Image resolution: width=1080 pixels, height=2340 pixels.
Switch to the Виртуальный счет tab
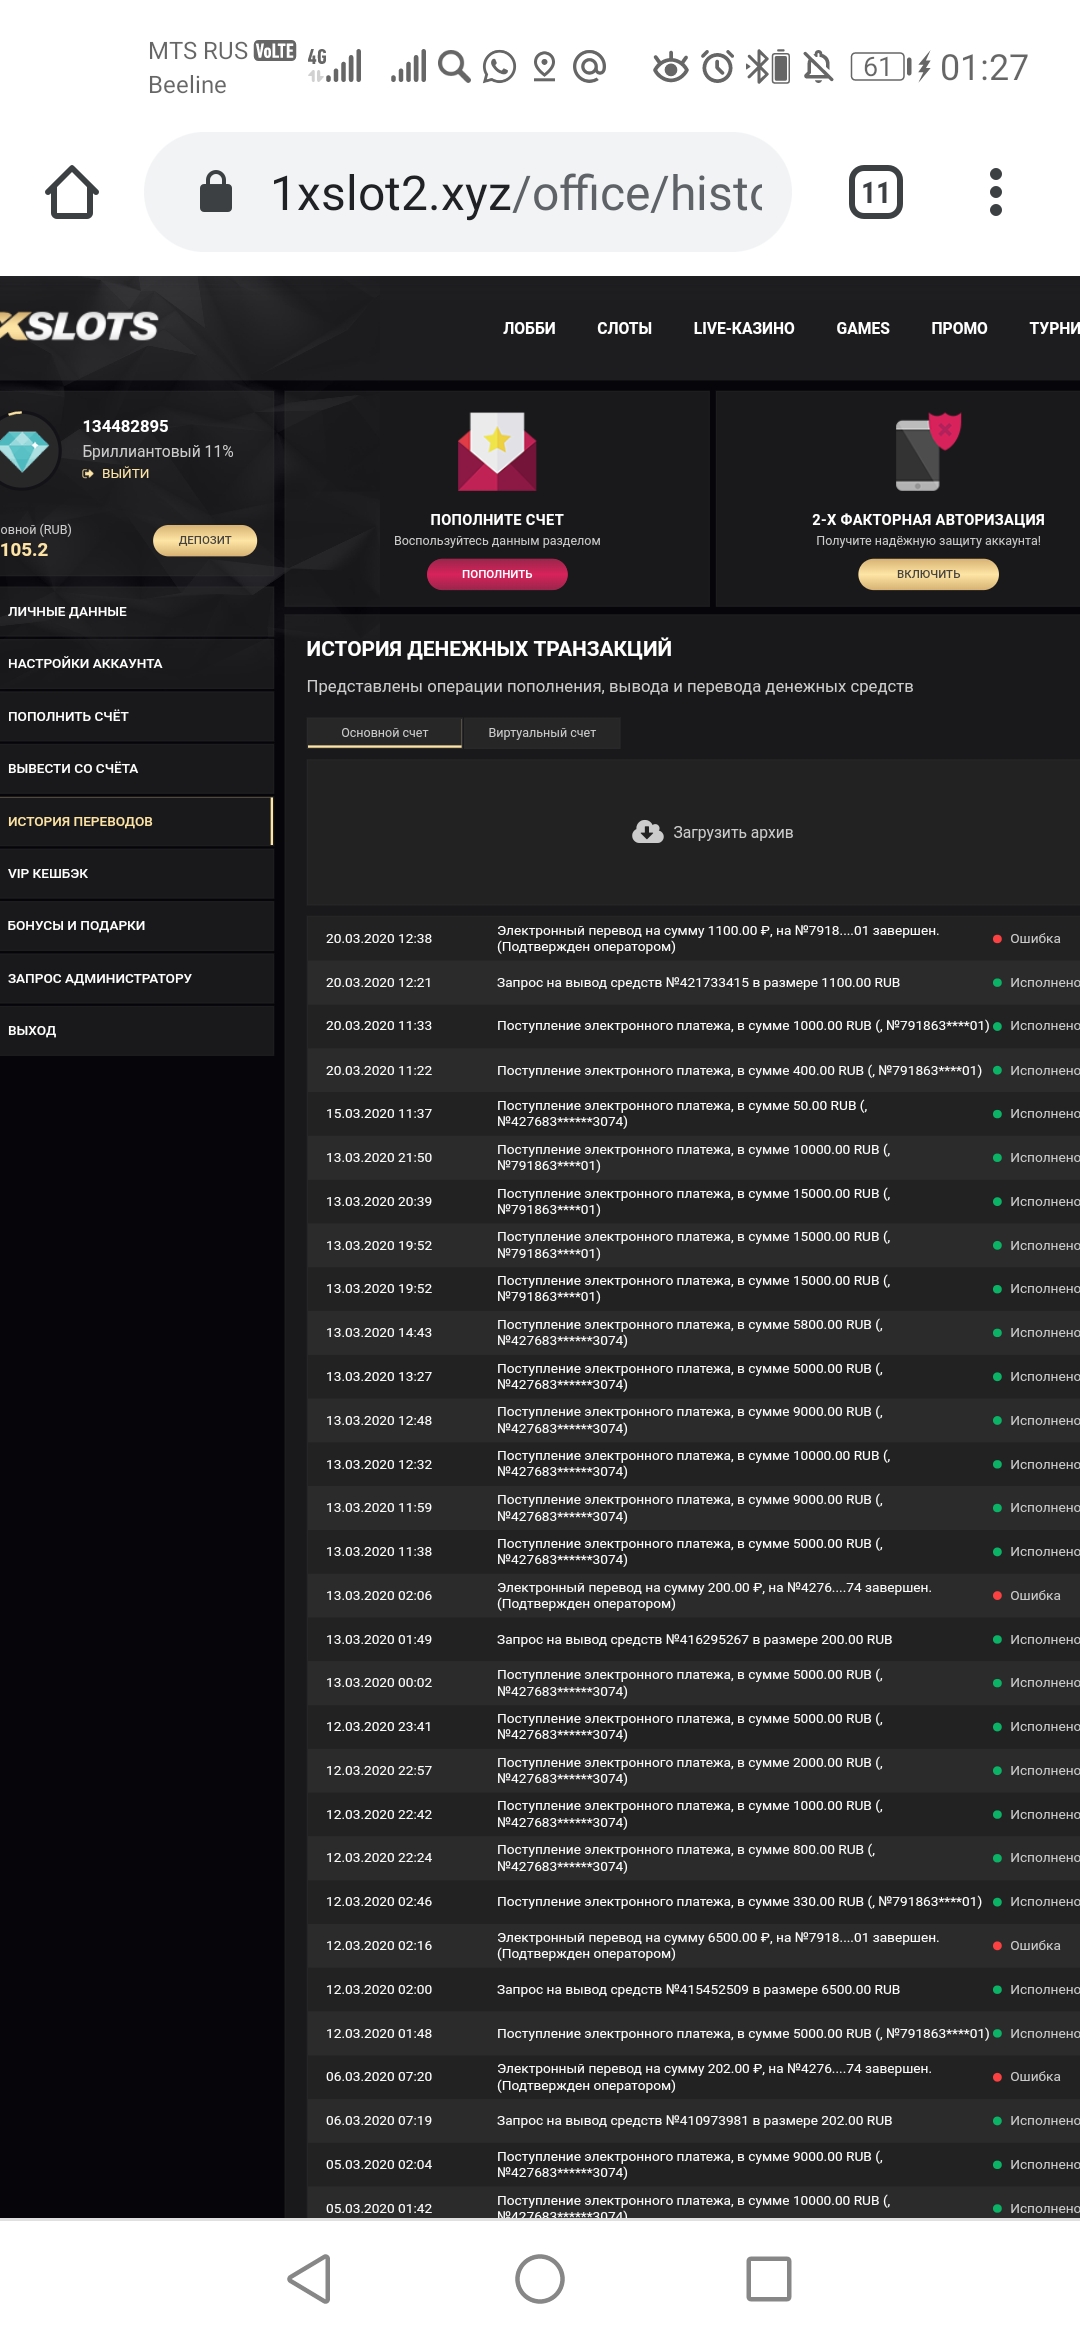tap(541, 733)
